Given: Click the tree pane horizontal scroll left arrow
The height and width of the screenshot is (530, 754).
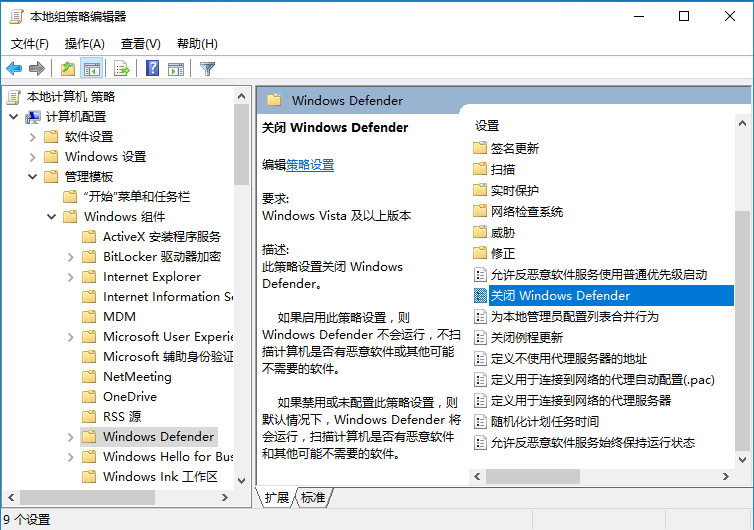Looking at the screenshot, I should [x=11, y=497].
